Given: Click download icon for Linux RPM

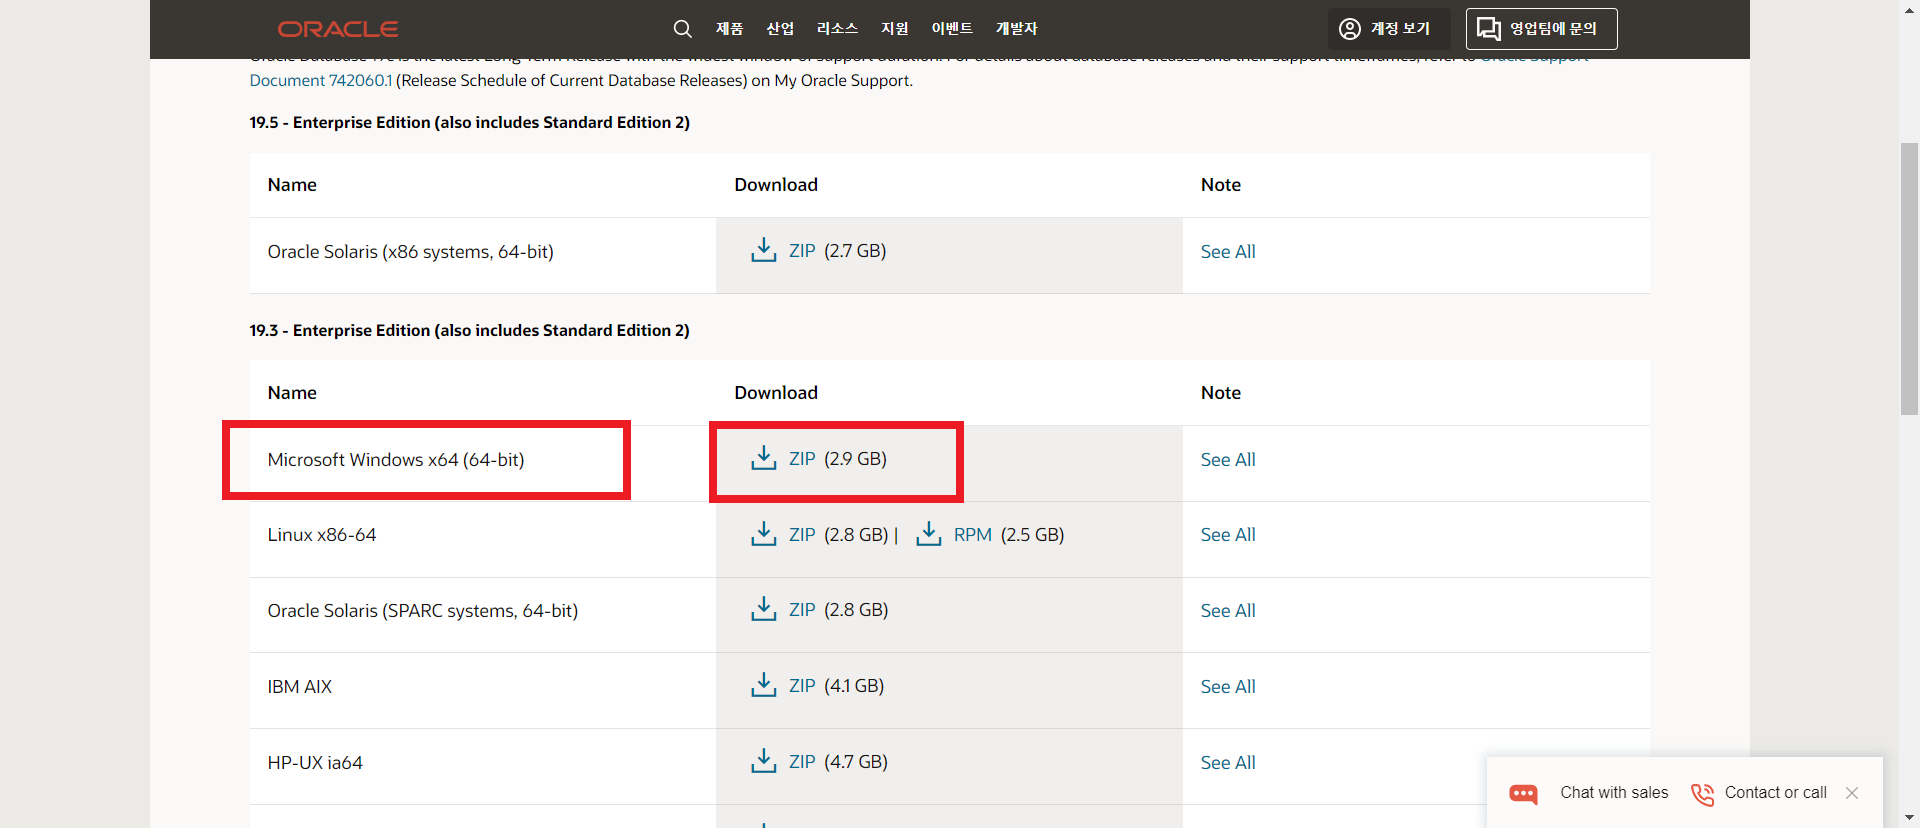Looking at the screenshot, I should (929, 534).
